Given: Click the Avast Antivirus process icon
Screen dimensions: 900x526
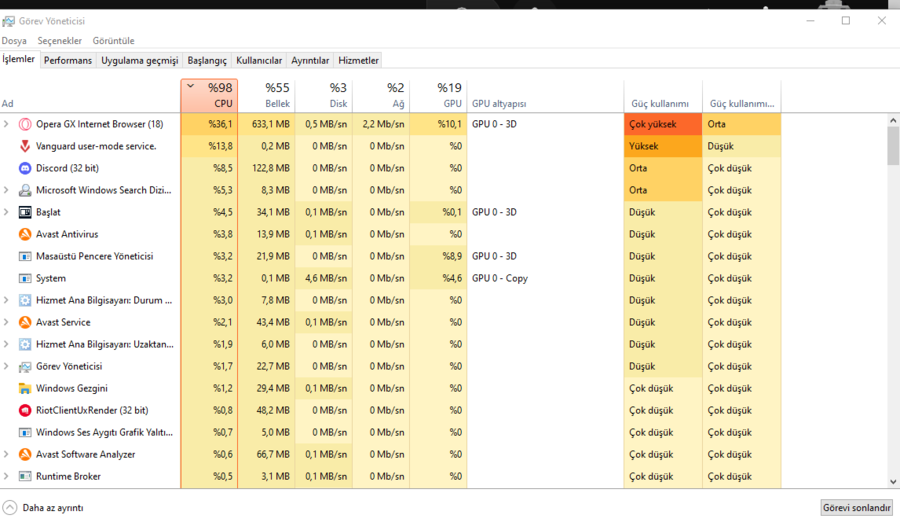Looking at the screenshot, I should 25,234.
